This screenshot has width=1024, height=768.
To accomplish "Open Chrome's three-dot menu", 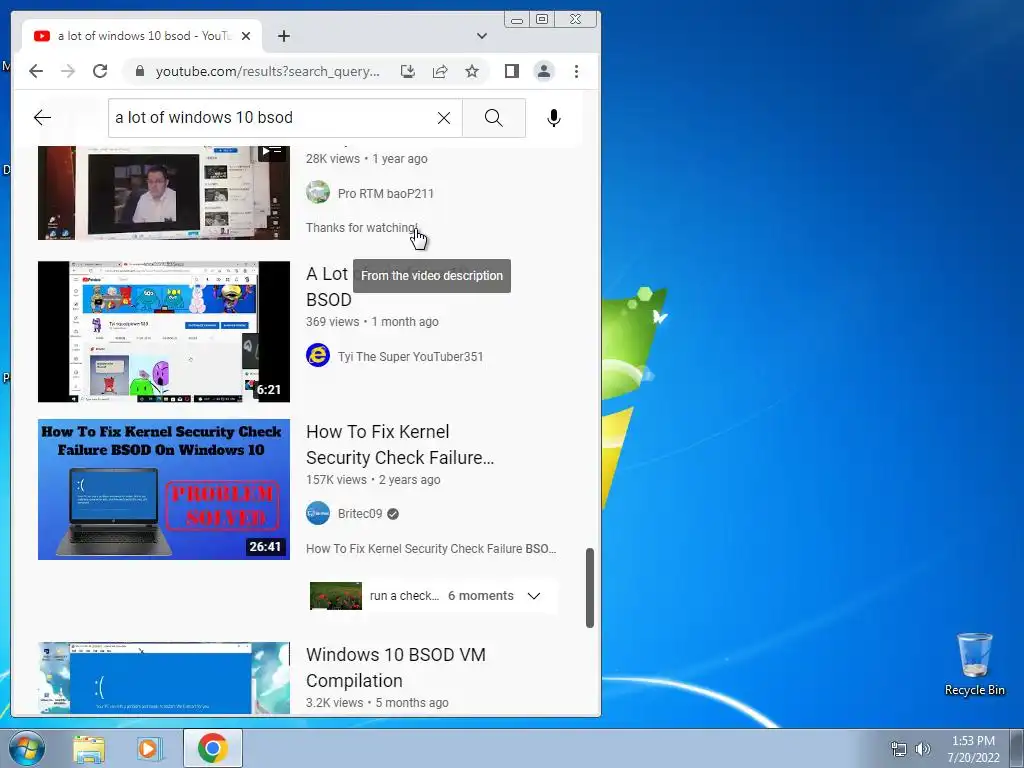I will 576,71.
